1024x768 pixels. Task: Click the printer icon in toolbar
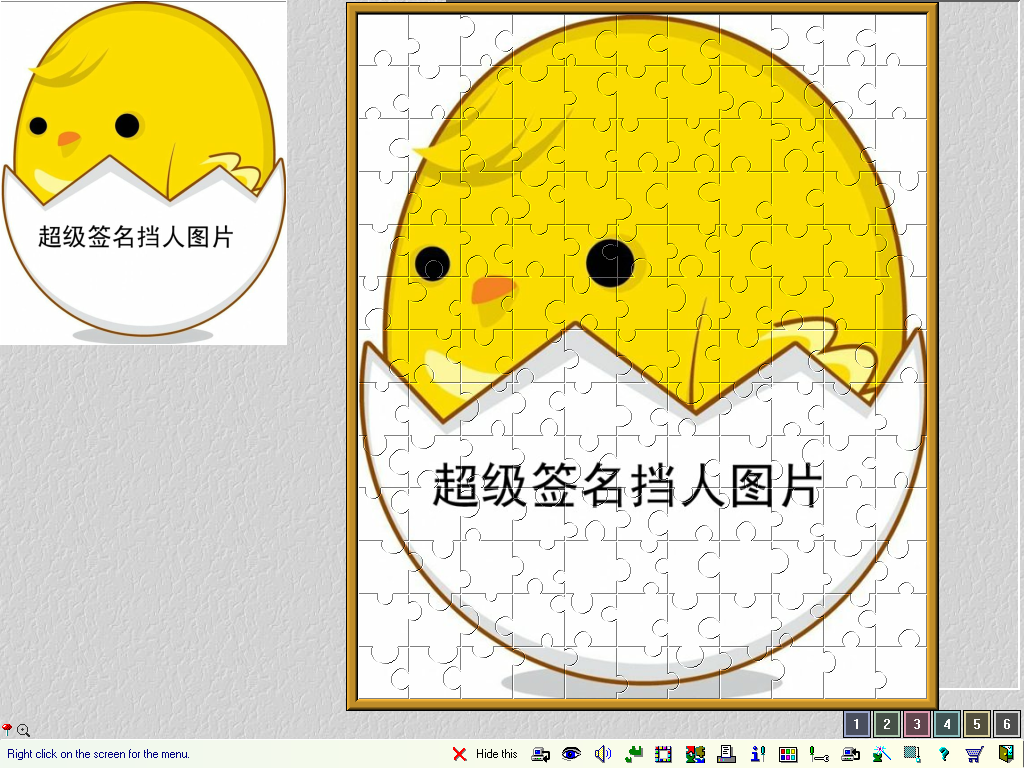click(726, 754)
